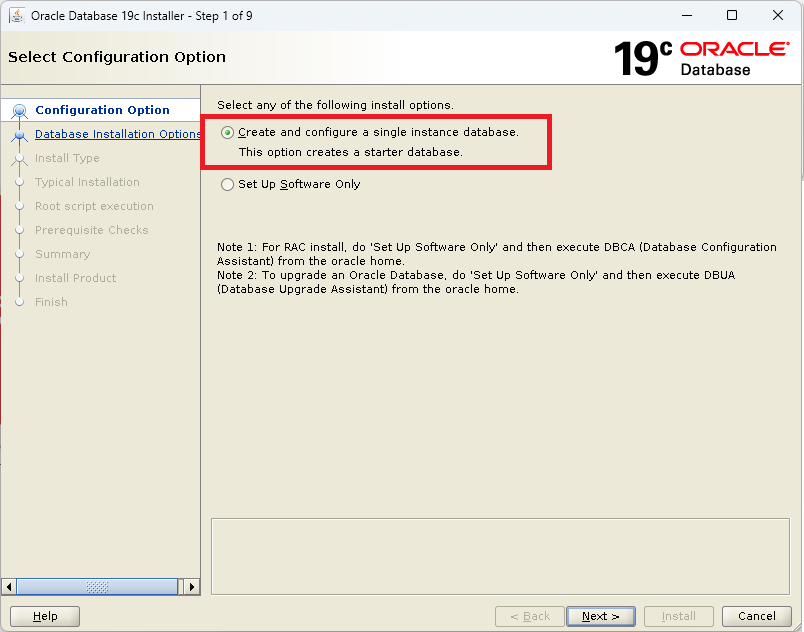Click the Configuration Option step marker icon

(19, 111)
